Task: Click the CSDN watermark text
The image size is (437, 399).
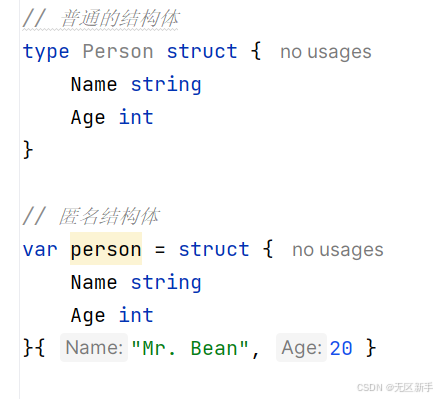Action: tap(395, 388)
